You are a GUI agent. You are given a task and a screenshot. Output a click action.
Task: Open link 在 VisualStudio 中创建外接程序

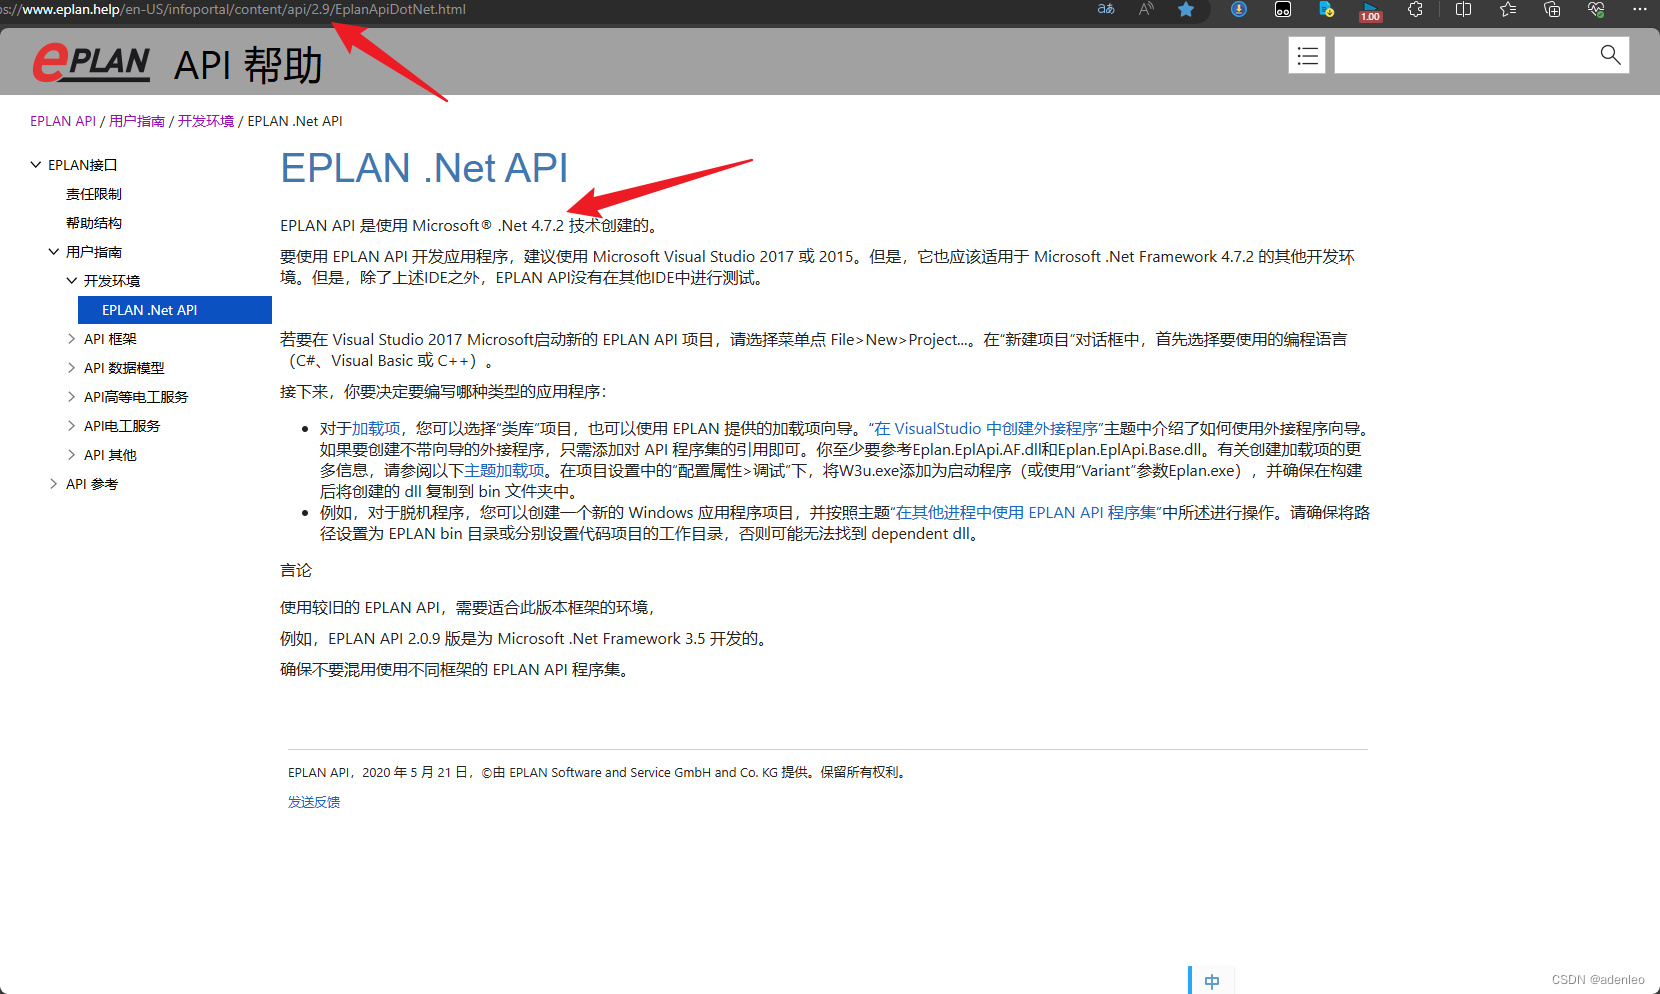[x=987, y=429]
